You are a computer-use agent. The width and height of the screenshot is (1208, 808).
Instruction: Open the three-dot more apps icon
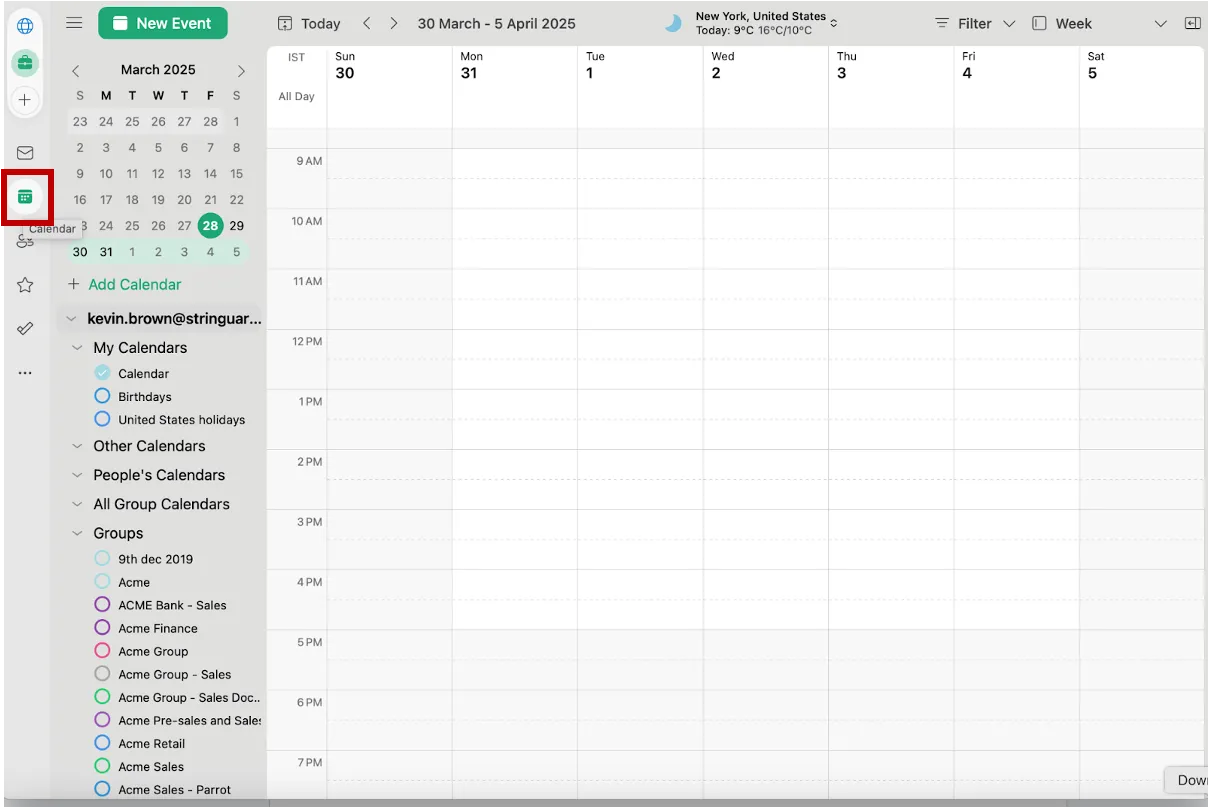tap(25, 373)
